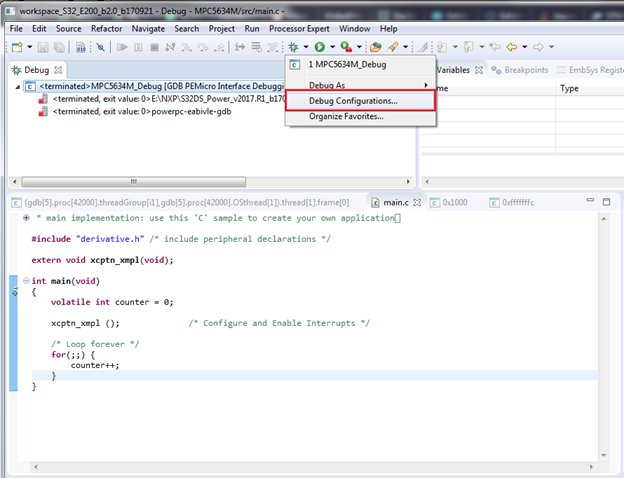Open the Run launch dropdown arrow
The height and width of the screenshot is (478, 624).
coord(332,47)
